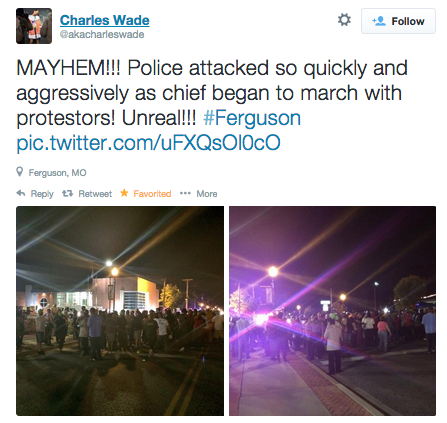This screenshot has width=447, height=423.
Task: Open the right photo with purple lights
Action: pyautogui.click(x=332, y=311)
